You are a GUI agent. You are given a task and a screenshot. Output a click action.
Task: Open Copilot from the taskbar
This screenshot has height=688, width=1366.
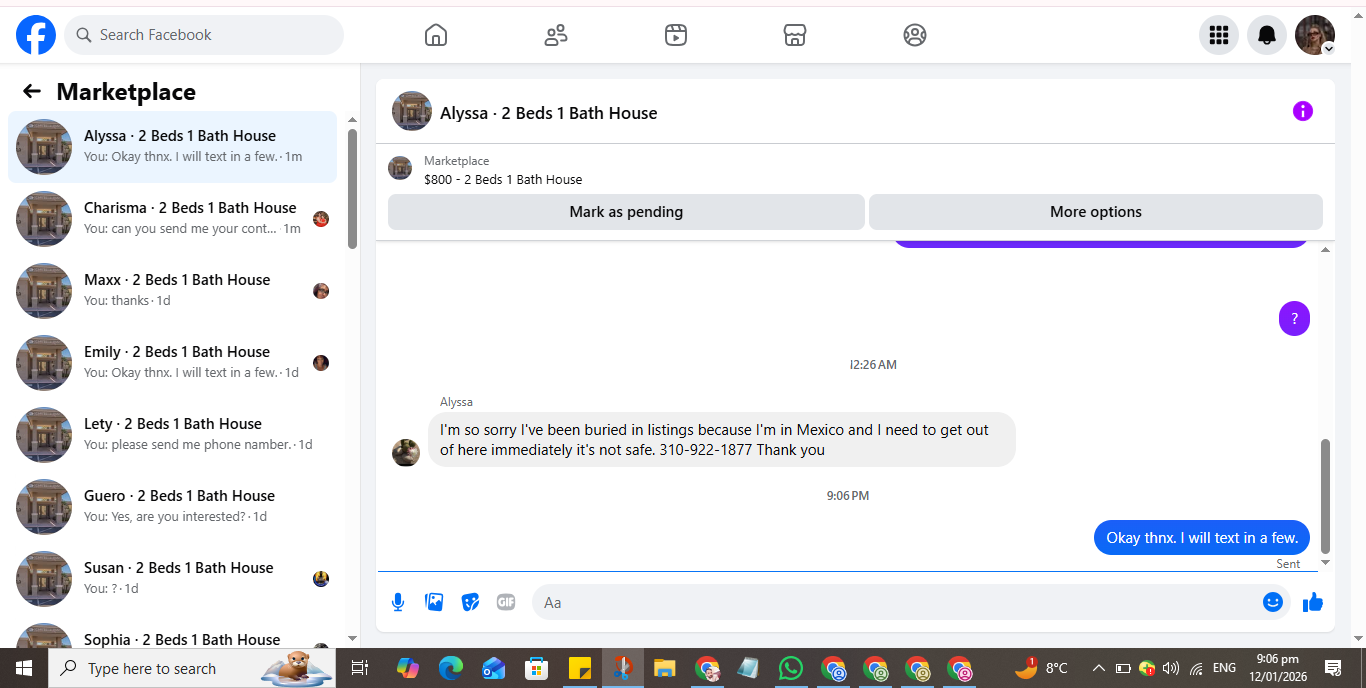coord(408,668)
